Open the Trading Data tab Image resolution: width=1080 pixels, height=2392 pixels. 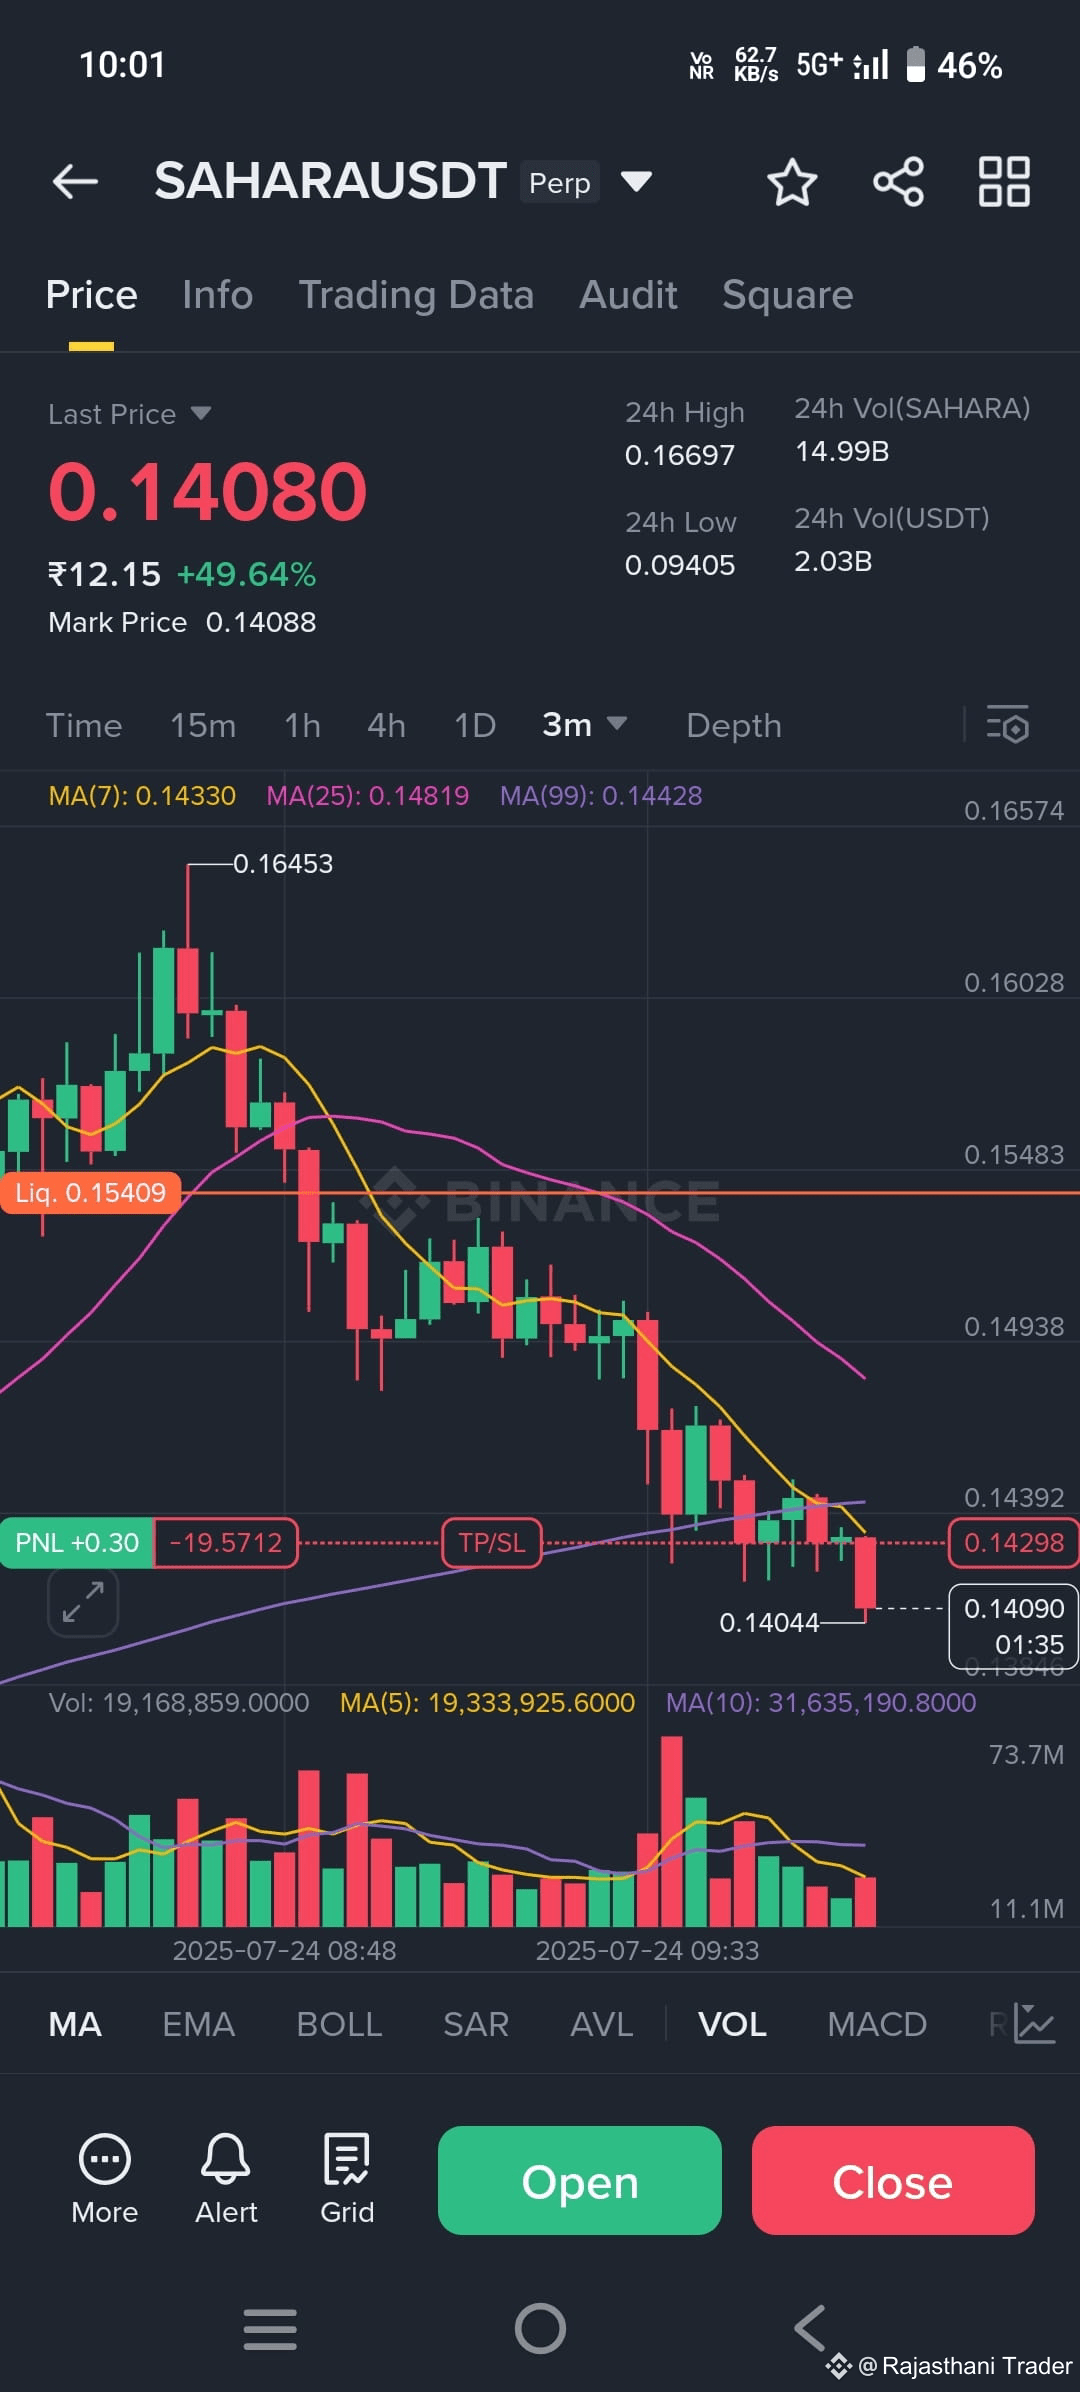click(416, 295)
